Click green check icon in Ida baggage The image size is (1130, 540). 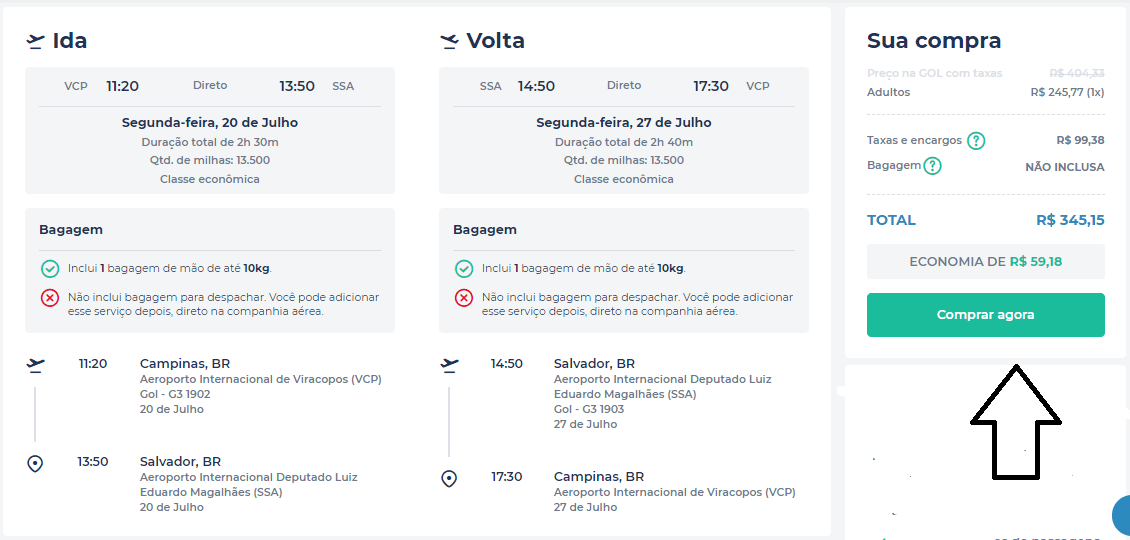click(50, 269)
